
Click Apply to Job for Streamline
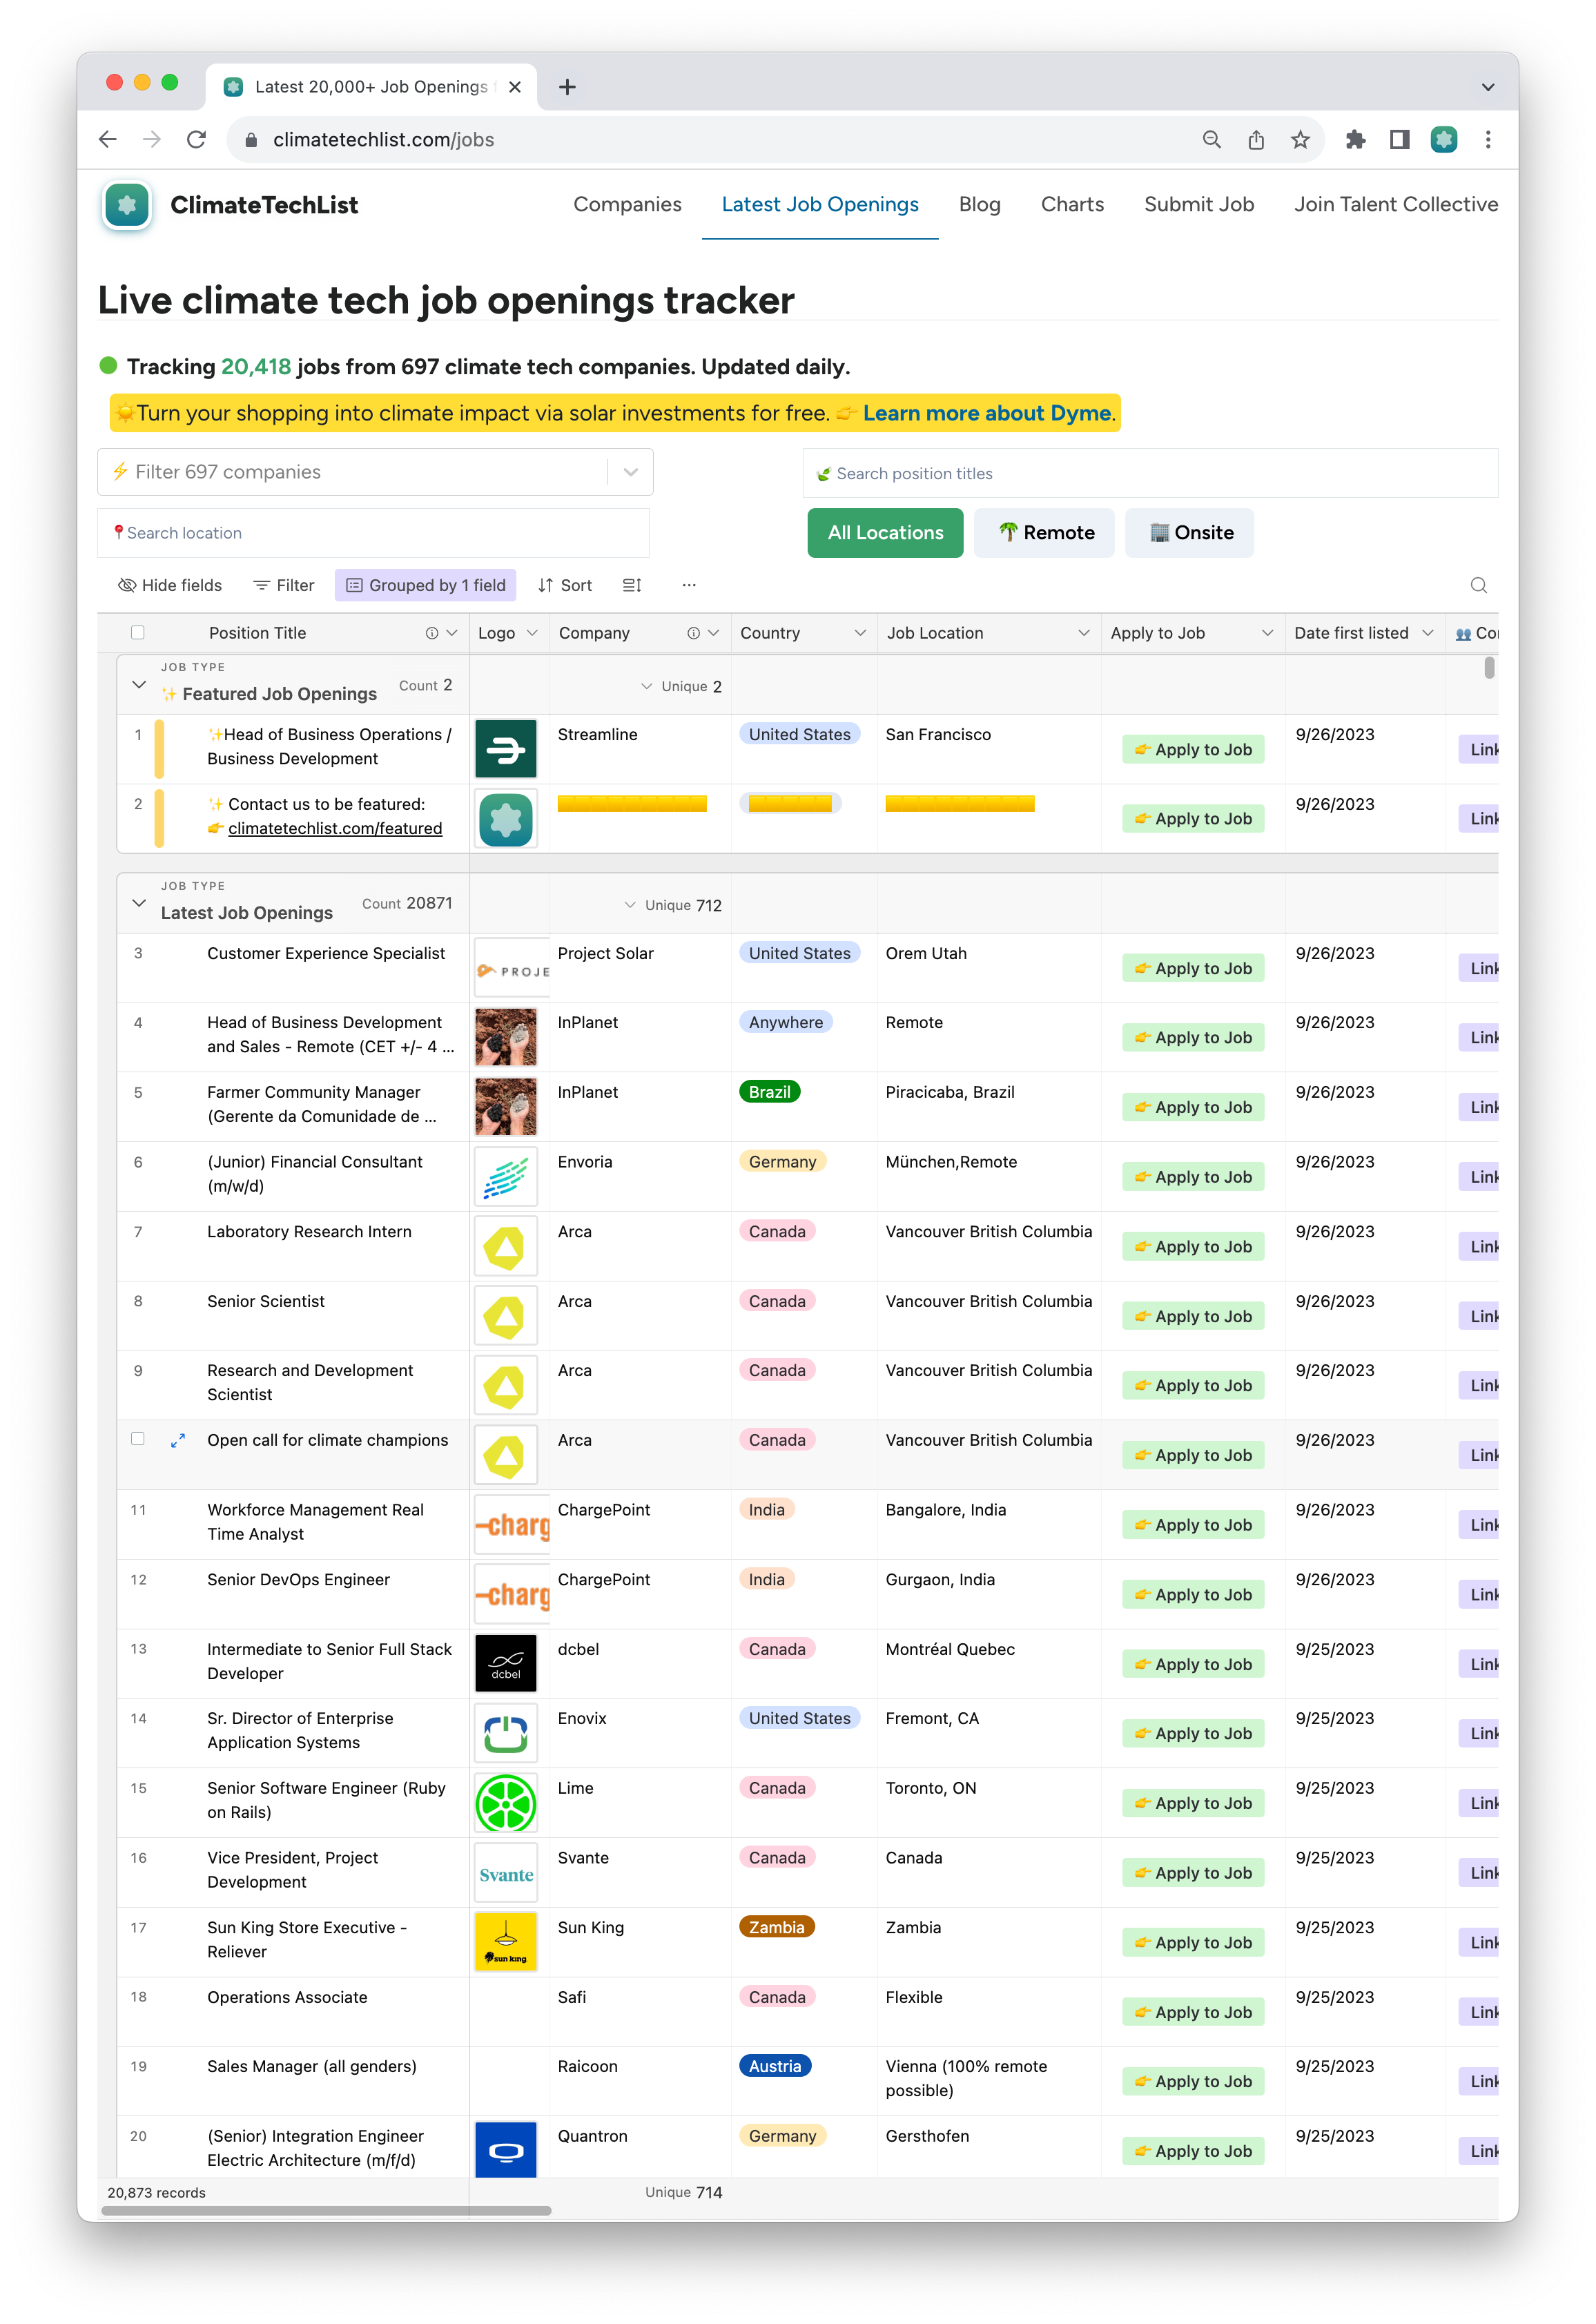tap(1193, 750)
